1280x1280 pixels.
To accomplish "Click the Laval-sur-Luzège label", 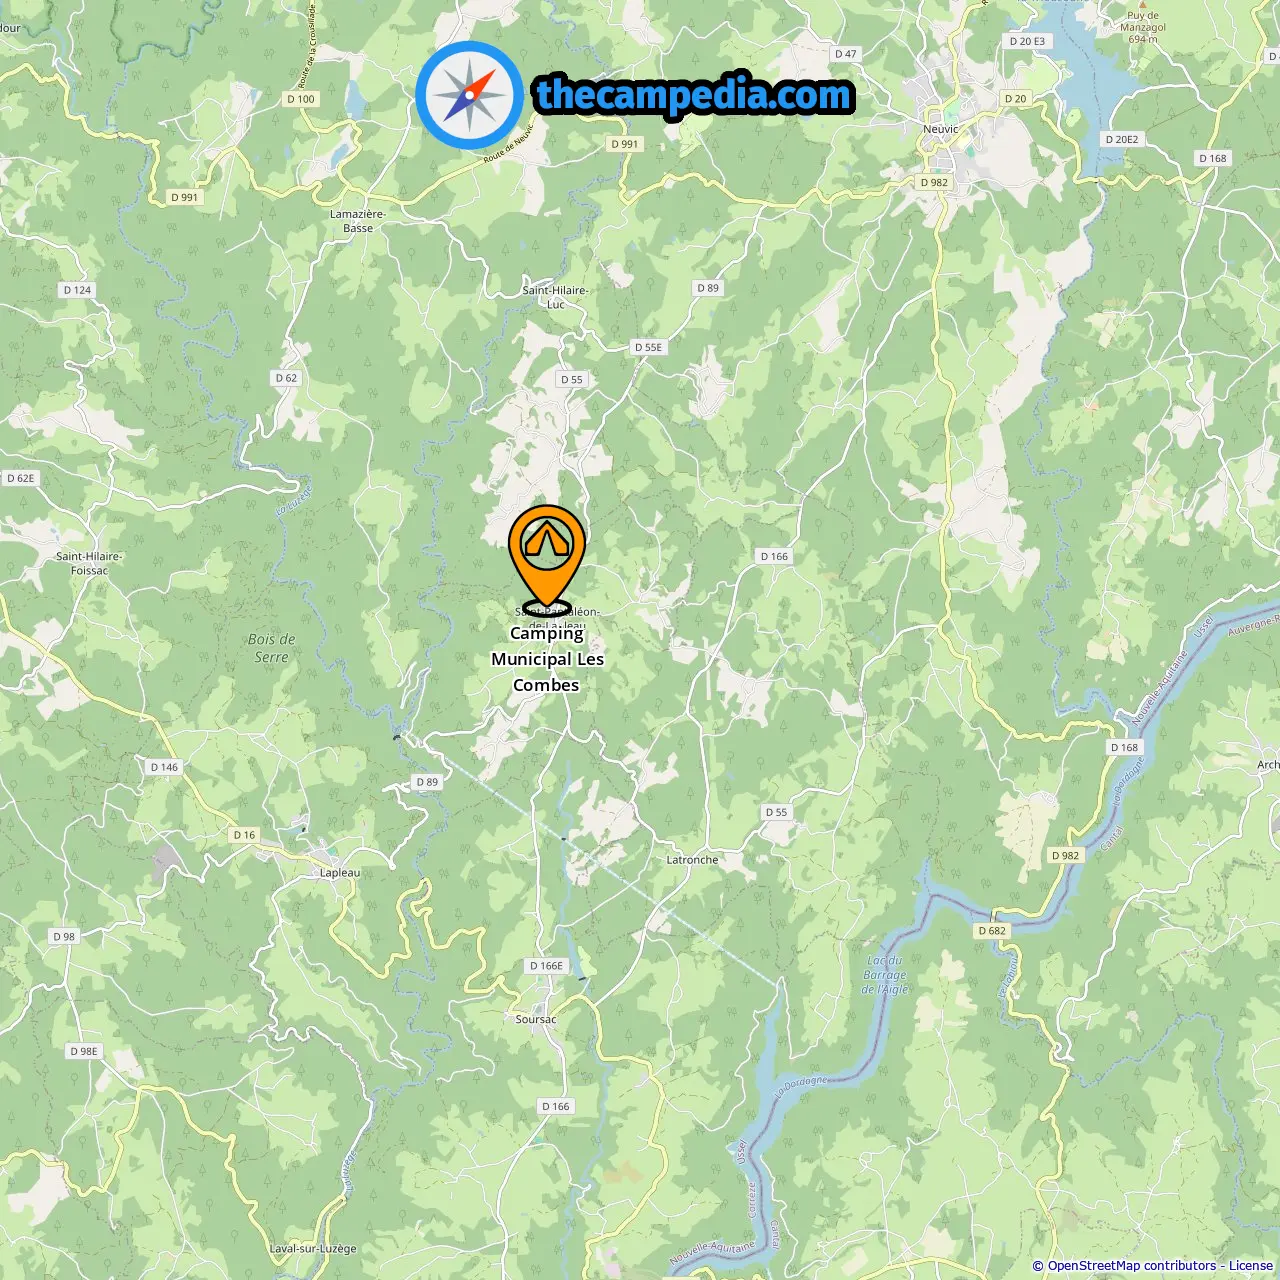I will point(313,1249).
